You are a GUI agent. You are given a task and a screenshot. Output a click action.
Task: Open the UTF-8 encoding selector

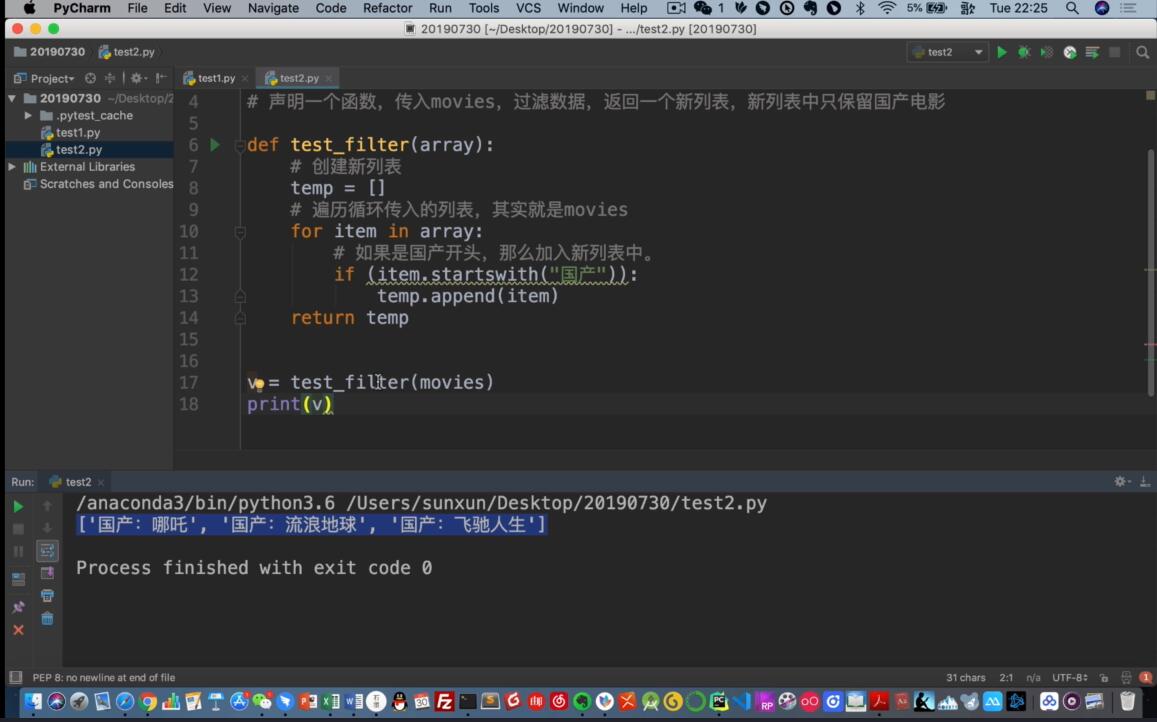pos(1069,678)
